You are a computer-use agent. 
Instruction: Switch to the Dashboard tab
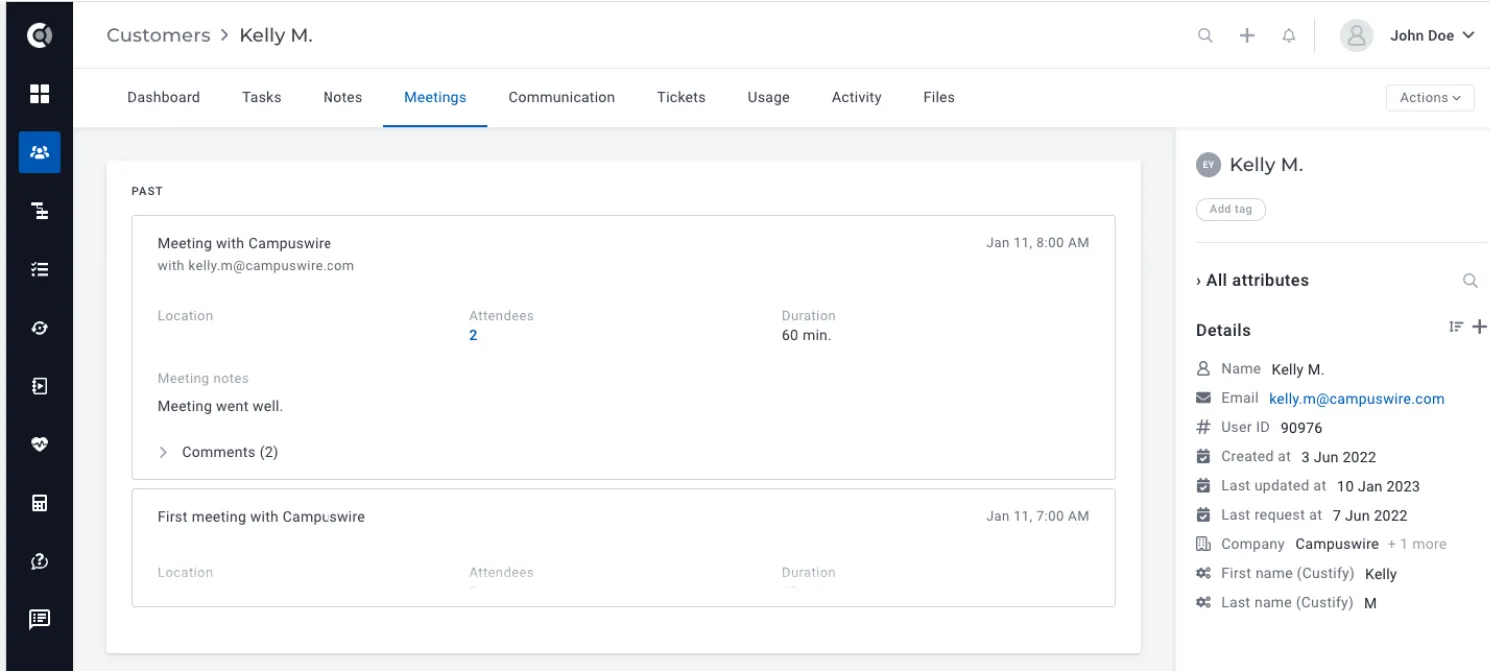[163, 97]
